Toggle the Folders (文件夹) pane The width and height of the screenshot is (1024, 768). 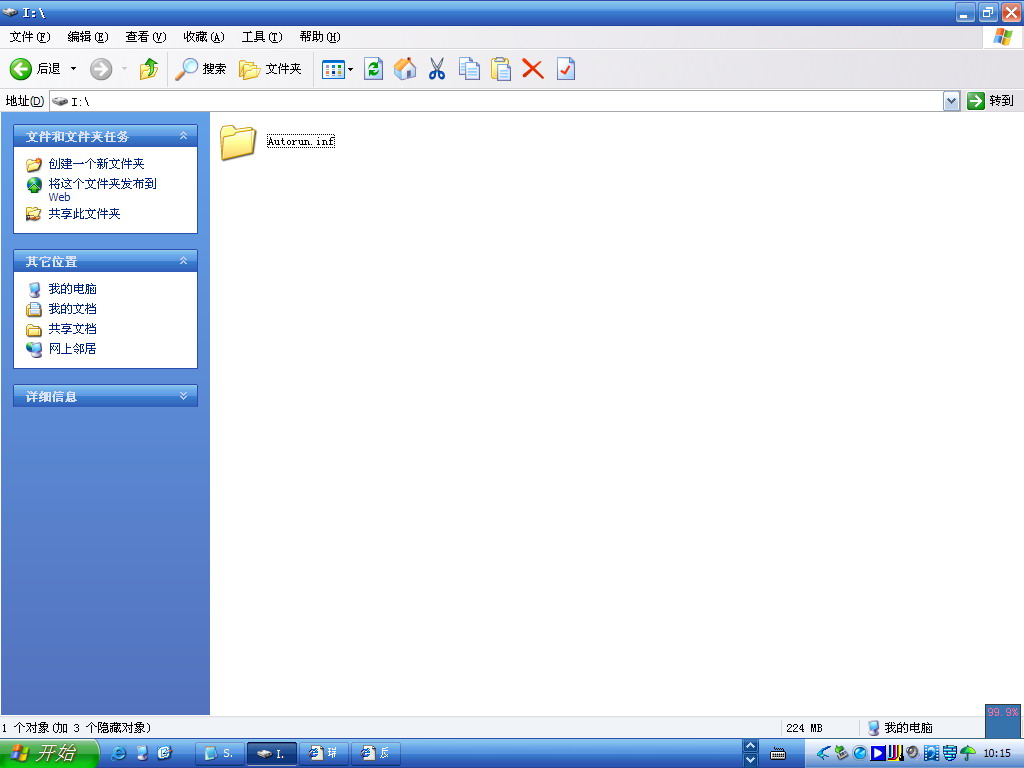coord(270,69)
